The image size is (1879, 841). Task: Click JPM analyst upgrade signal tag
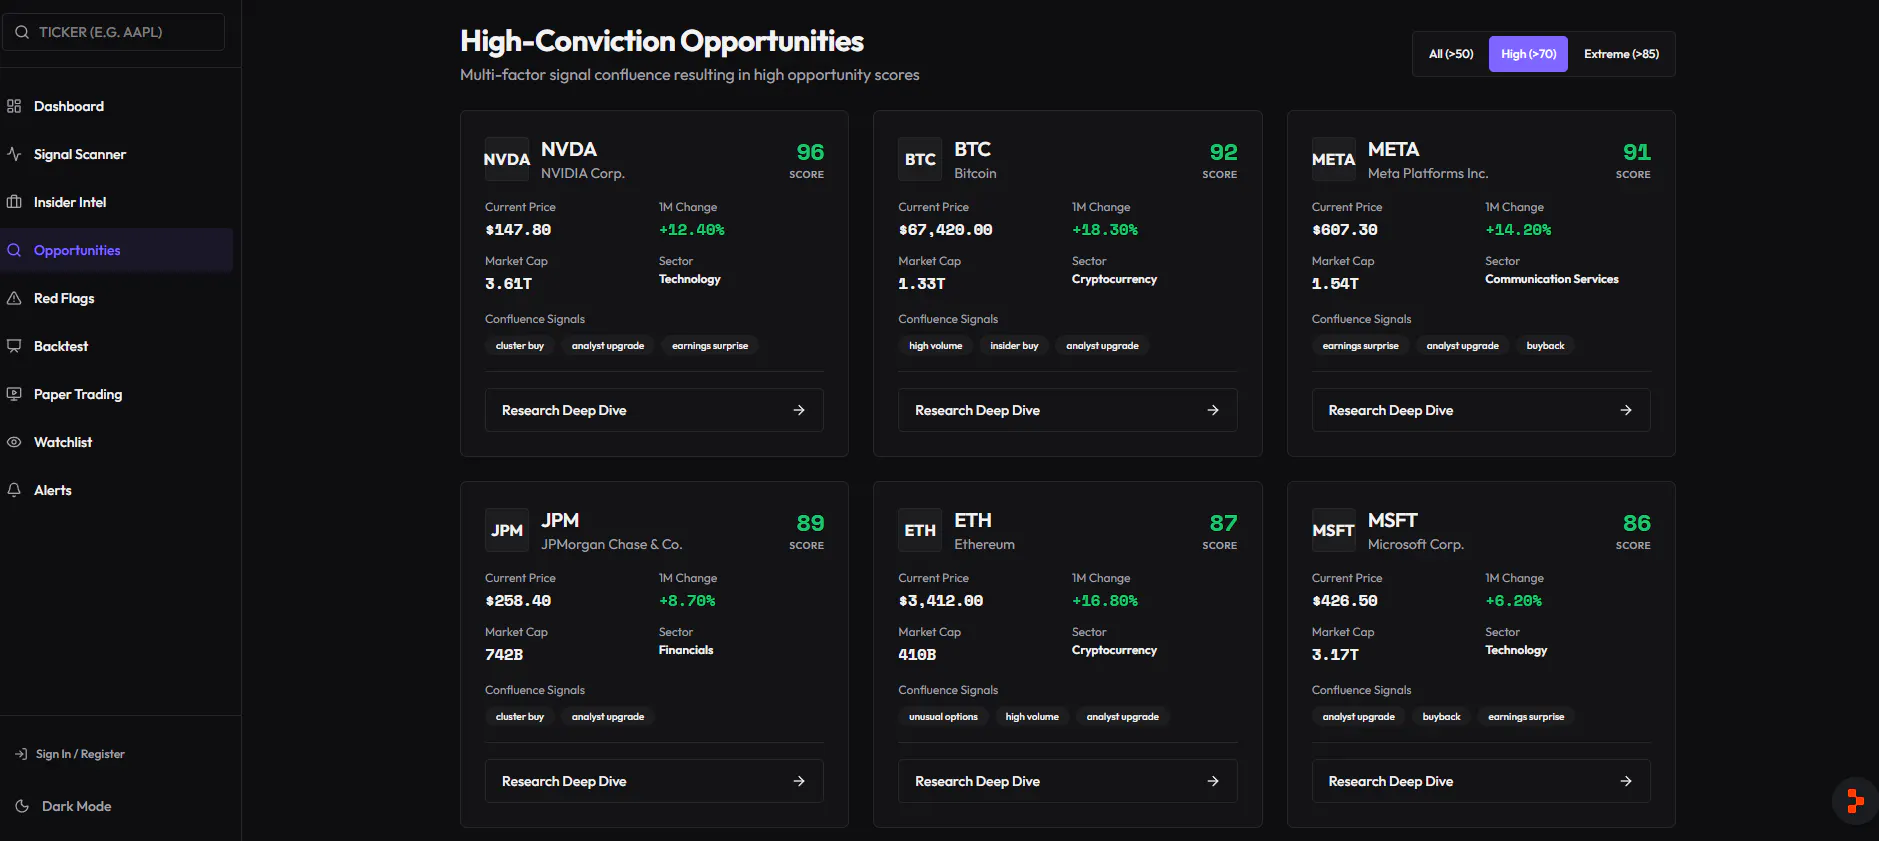[x=608, y=717]
